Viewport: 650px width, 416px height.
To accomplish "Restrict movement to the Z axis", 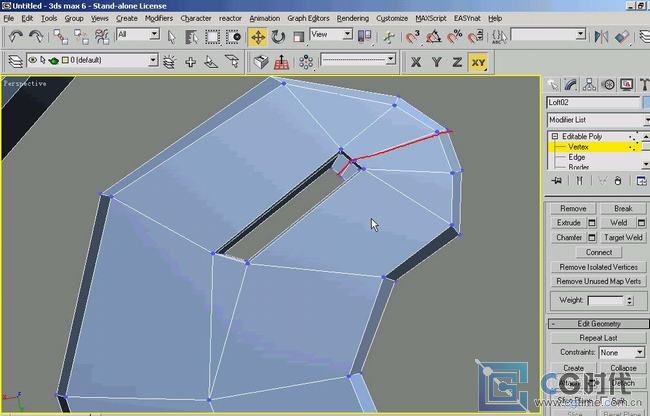I will (x=457, y=62).
